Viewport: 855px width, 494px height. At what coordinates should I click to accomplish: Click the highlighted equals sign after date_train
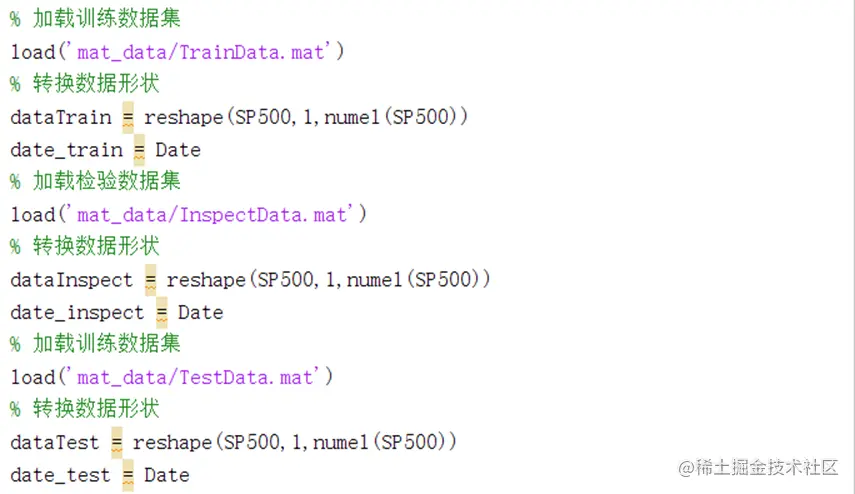tap(139, 151)
